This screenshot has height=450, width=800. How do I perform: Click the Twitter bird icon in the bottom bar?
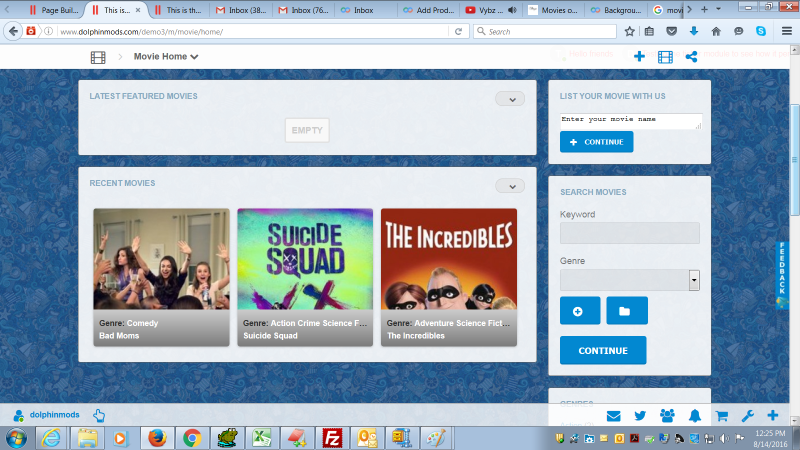pyautogui.click(x=640, y=416)
